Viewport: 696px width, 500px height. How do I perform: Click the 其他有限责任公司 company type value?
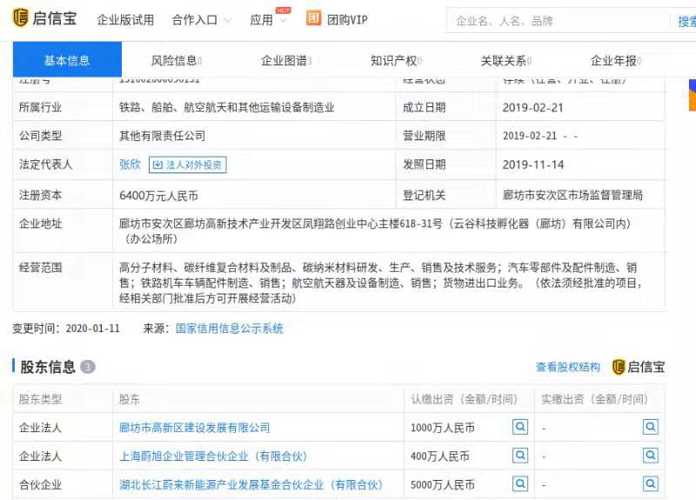tap(162, 136)
